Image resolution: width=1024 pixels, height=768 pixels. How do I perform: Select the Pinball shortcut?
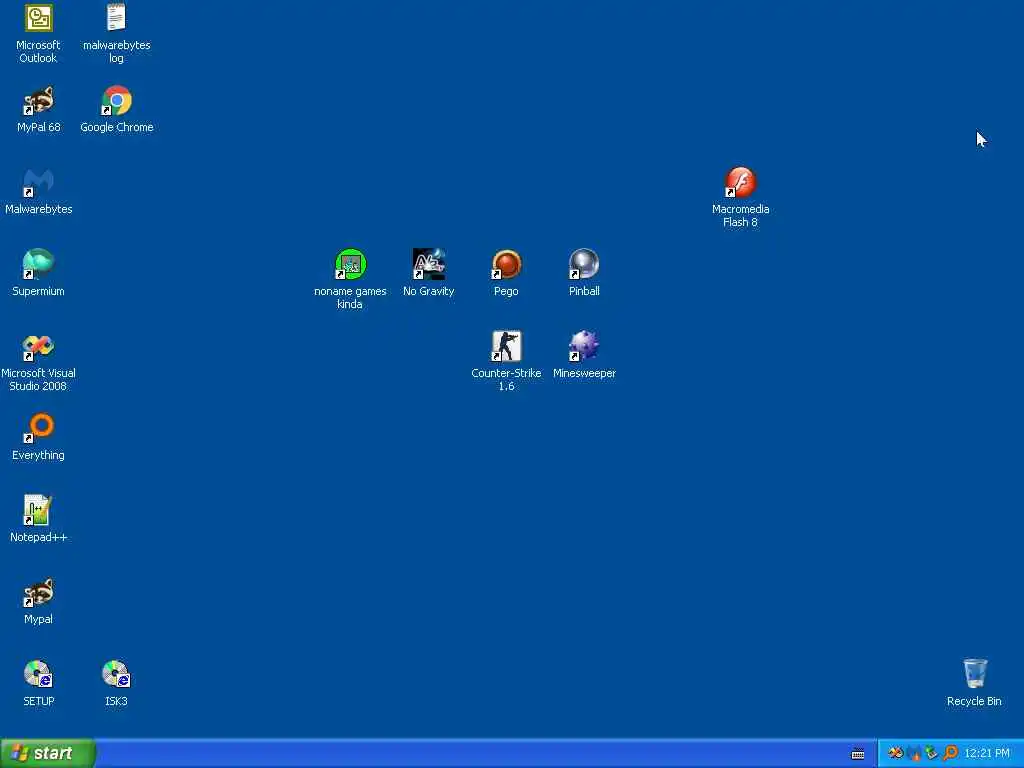pyautogui.click(x=584, y=273)
